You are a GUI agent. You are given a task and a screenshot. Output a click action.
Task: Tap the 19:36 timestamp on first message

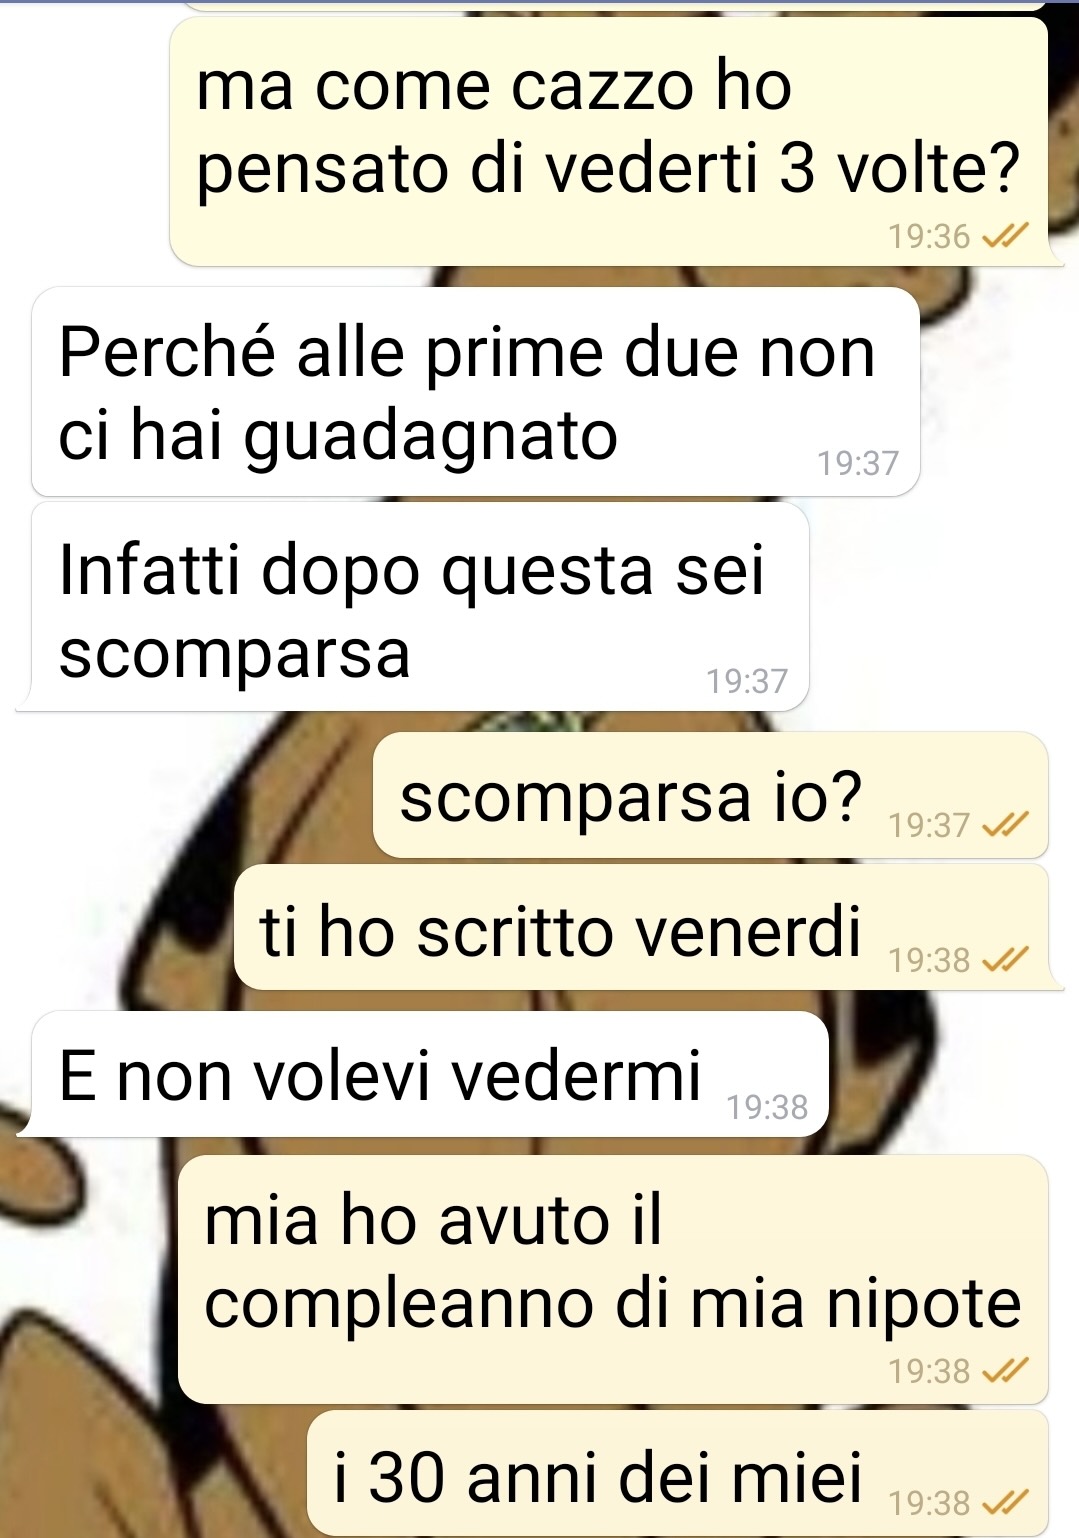coord(929,237)
